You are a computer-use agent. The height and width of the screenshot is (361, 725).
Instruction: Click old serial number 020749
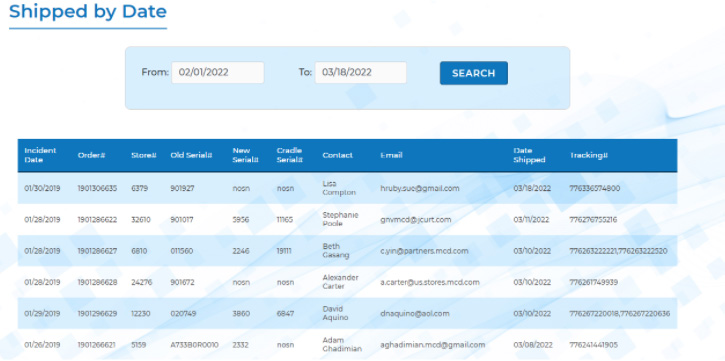click(x=183, y=313)
